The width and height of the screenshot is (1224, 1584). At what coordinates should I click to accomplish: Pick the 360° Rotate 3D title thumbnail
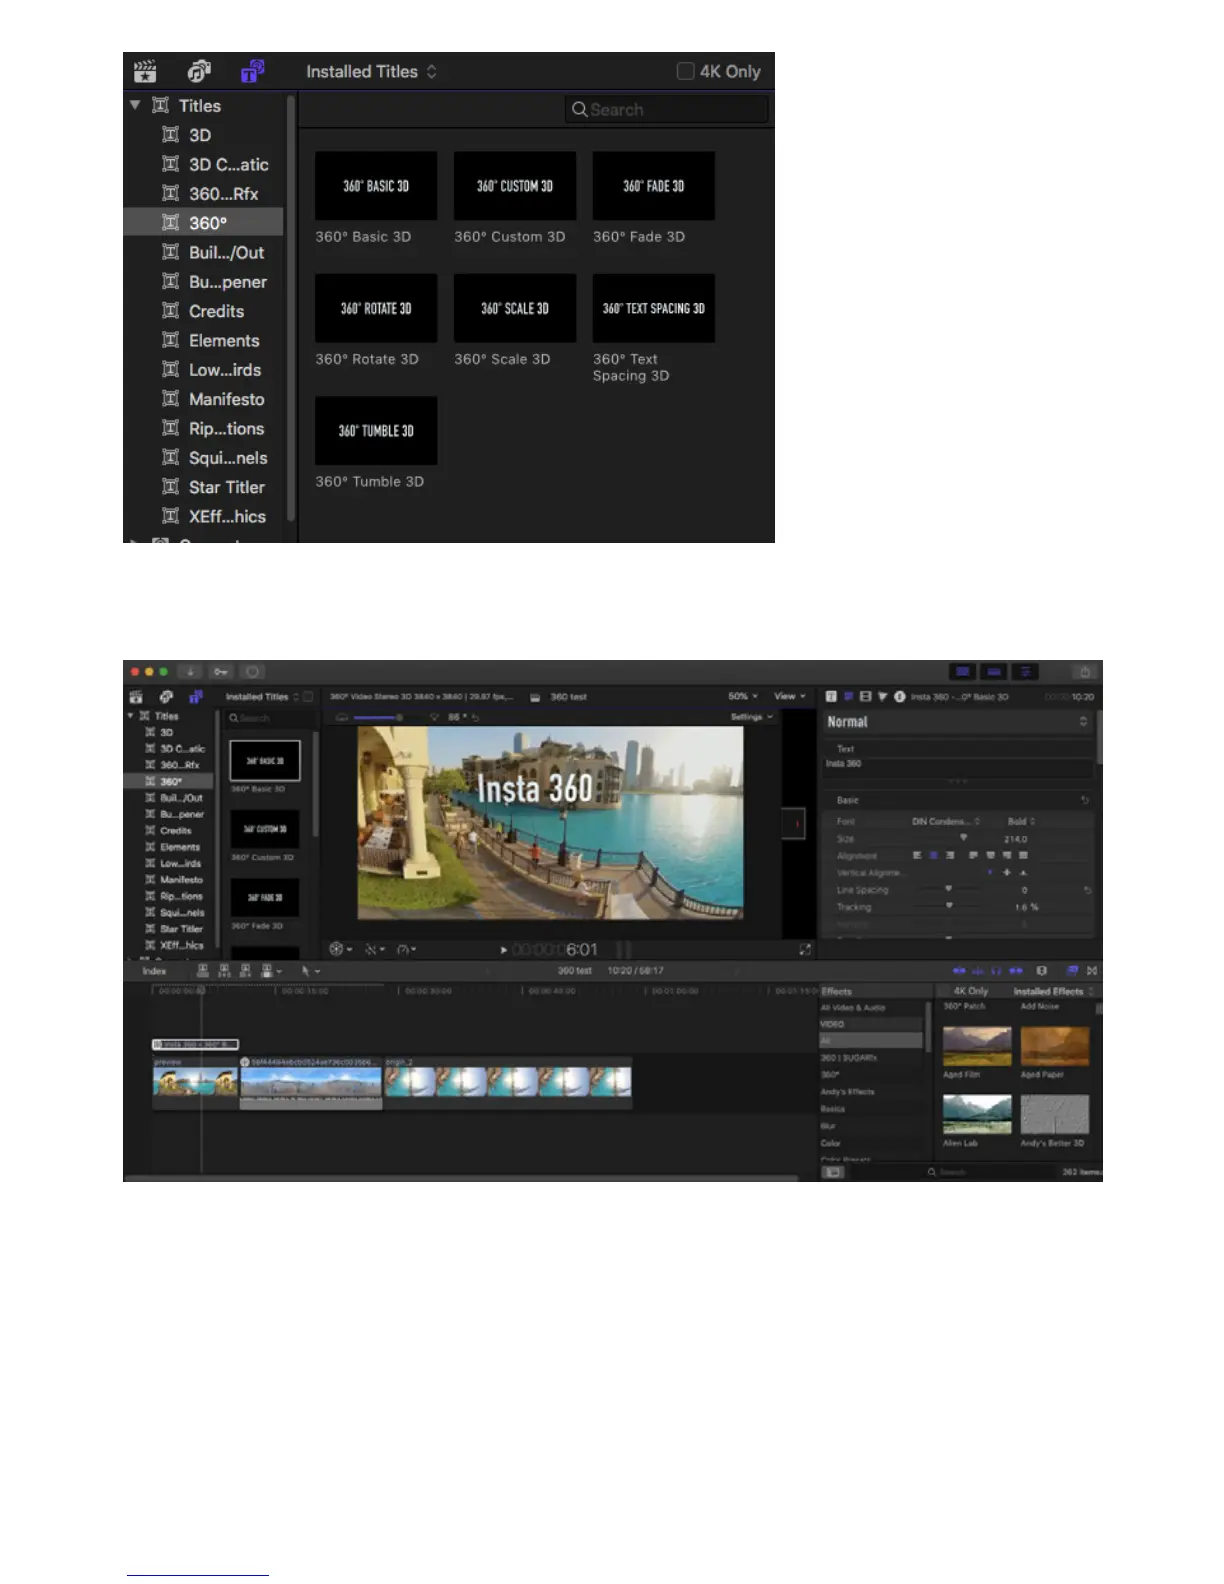(376, 308)
